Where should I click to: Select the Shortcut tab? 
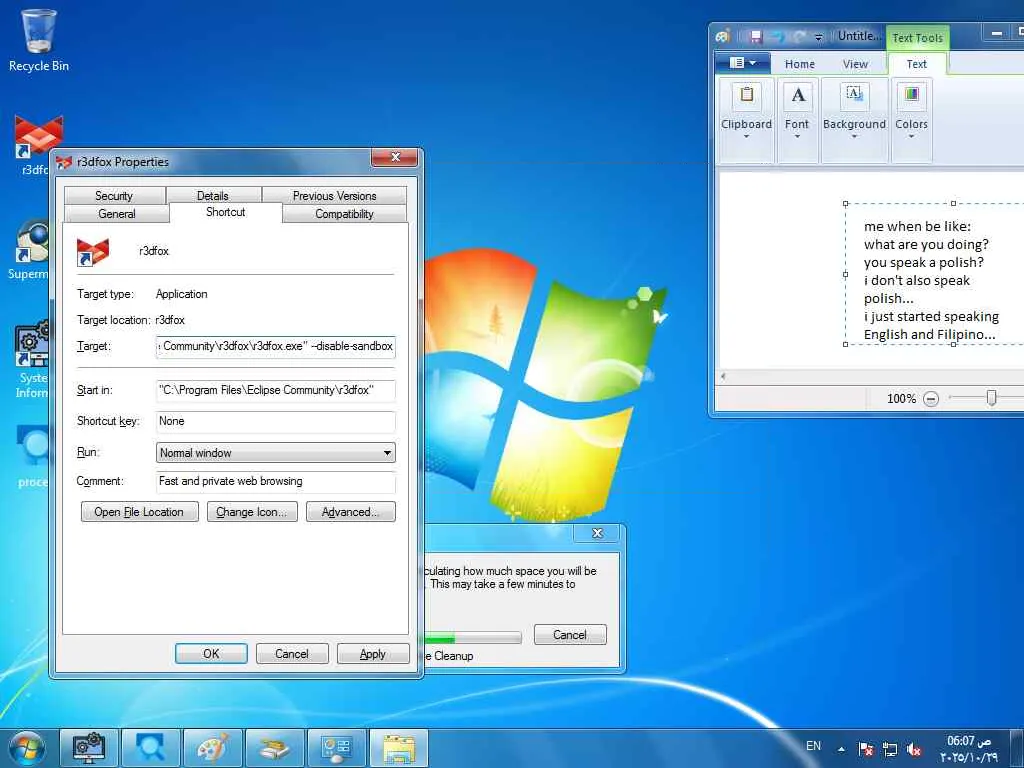point(225,212)
